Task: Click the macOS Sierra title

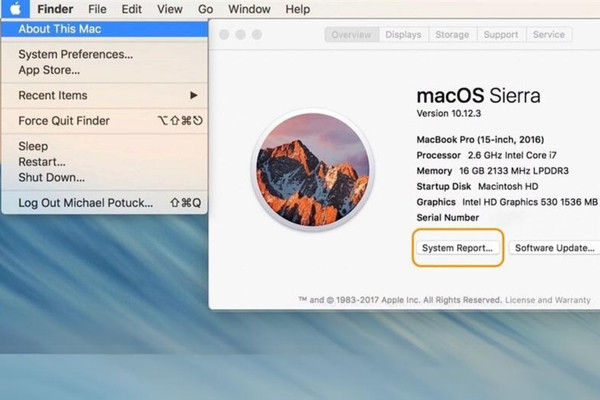Action: [x=478, y=96]
